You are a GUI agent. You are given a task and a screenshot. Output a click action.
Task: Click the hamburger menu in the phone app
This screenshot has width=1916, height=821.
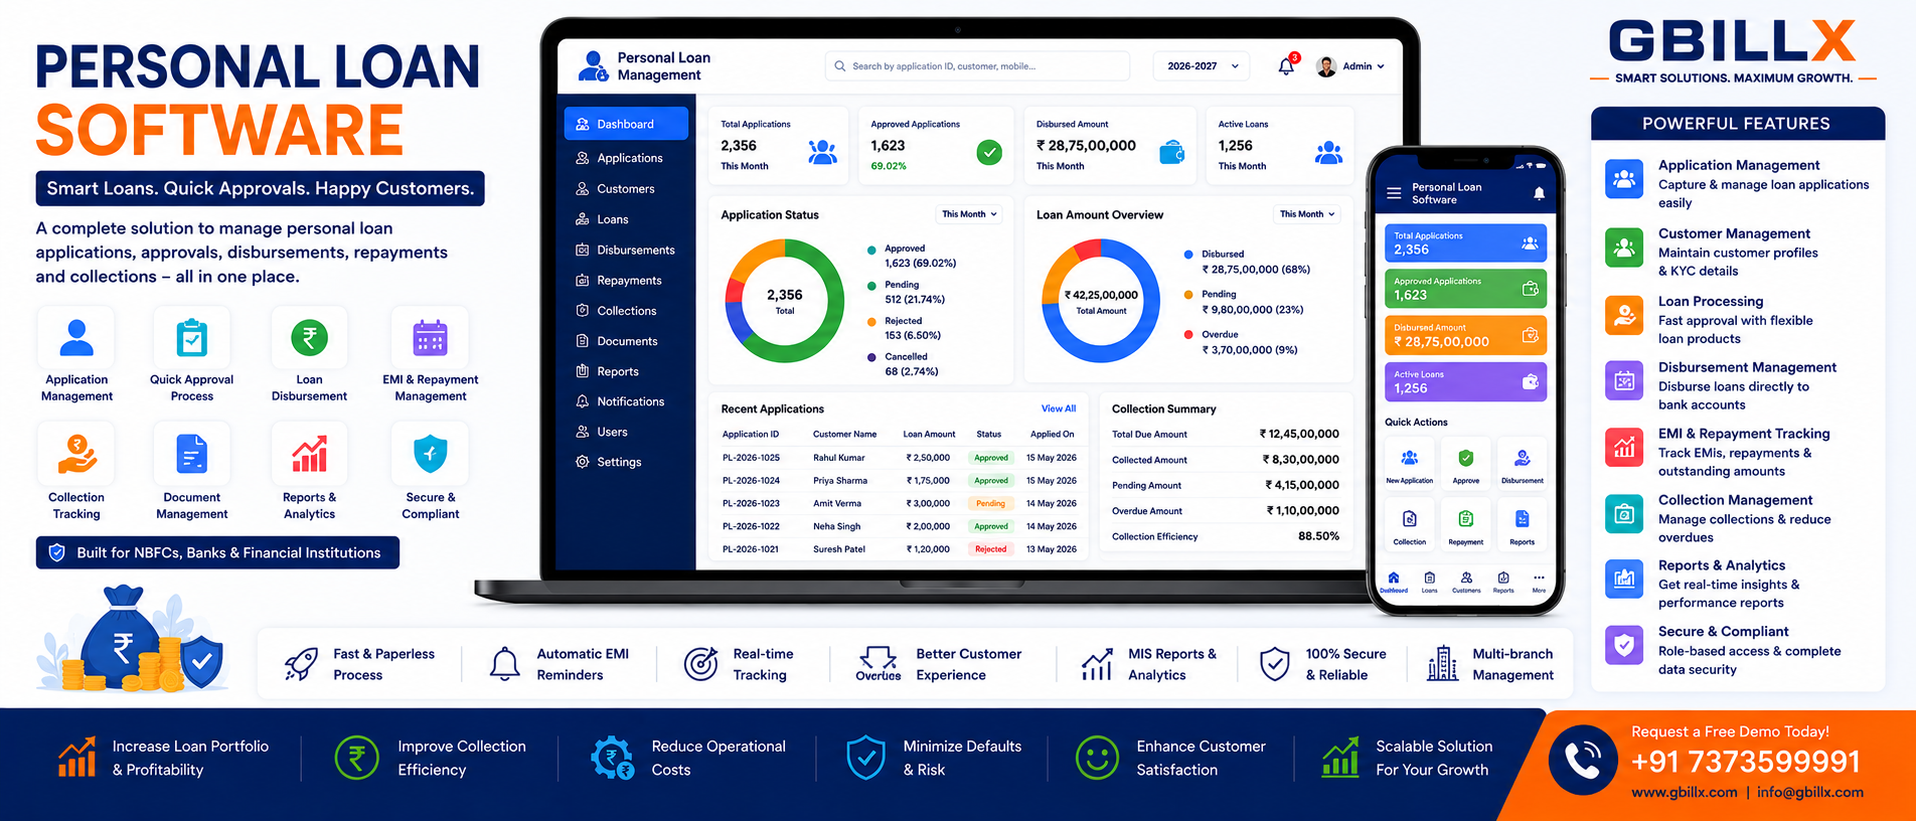click(x=1393, y=193)
